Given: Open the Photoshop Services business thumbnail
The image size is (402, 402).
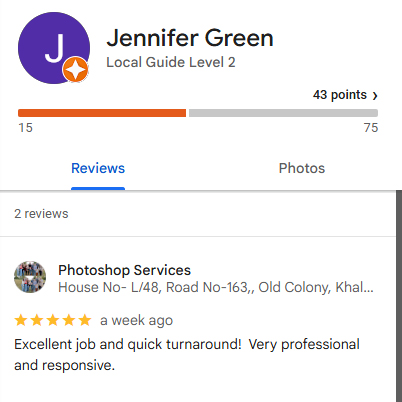Looking at the screenshot, I should pos(30,277).
